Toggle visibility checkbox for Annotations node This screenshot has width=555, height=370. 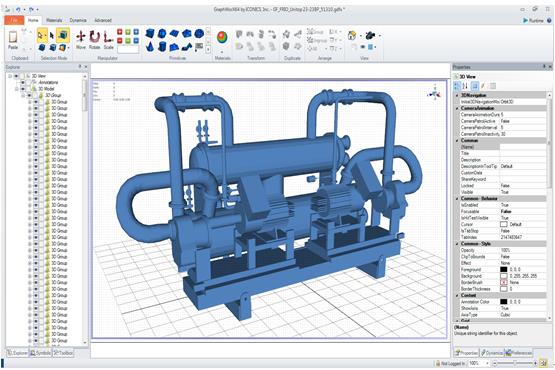23,82
